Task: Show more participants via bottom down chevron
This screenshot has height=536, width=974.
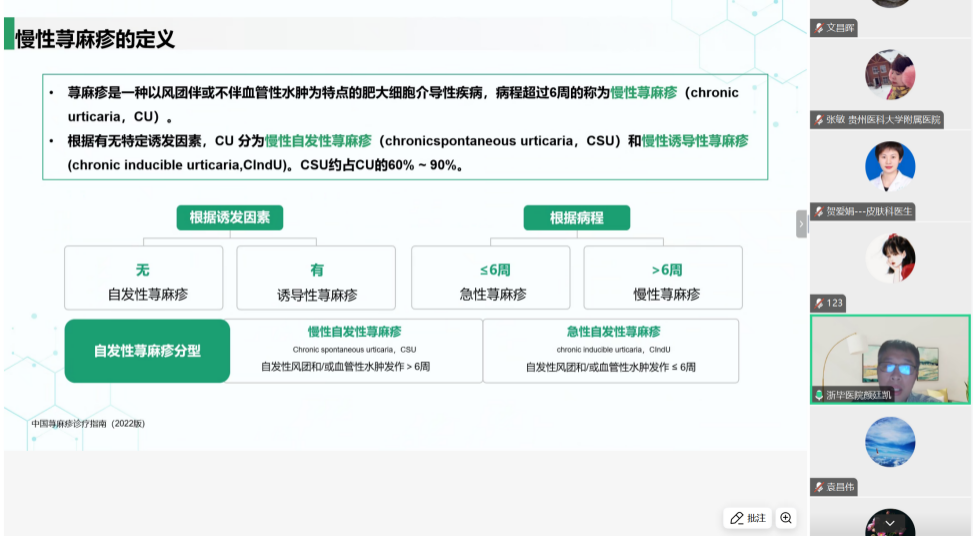Action: click(890, 524)
